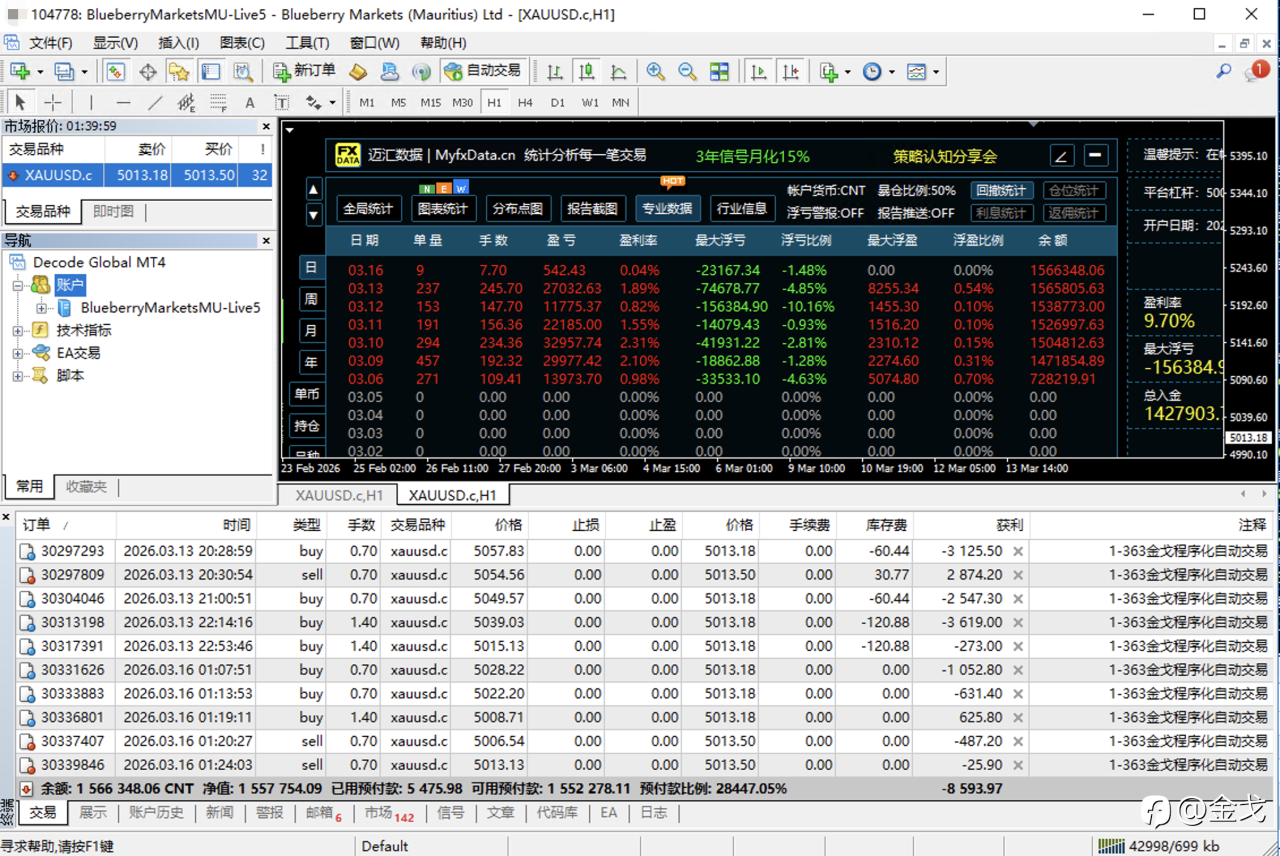Screen dimensions: 1280x856
Task: Open the 图表(C) menu
Action: (x=242, y=43)
